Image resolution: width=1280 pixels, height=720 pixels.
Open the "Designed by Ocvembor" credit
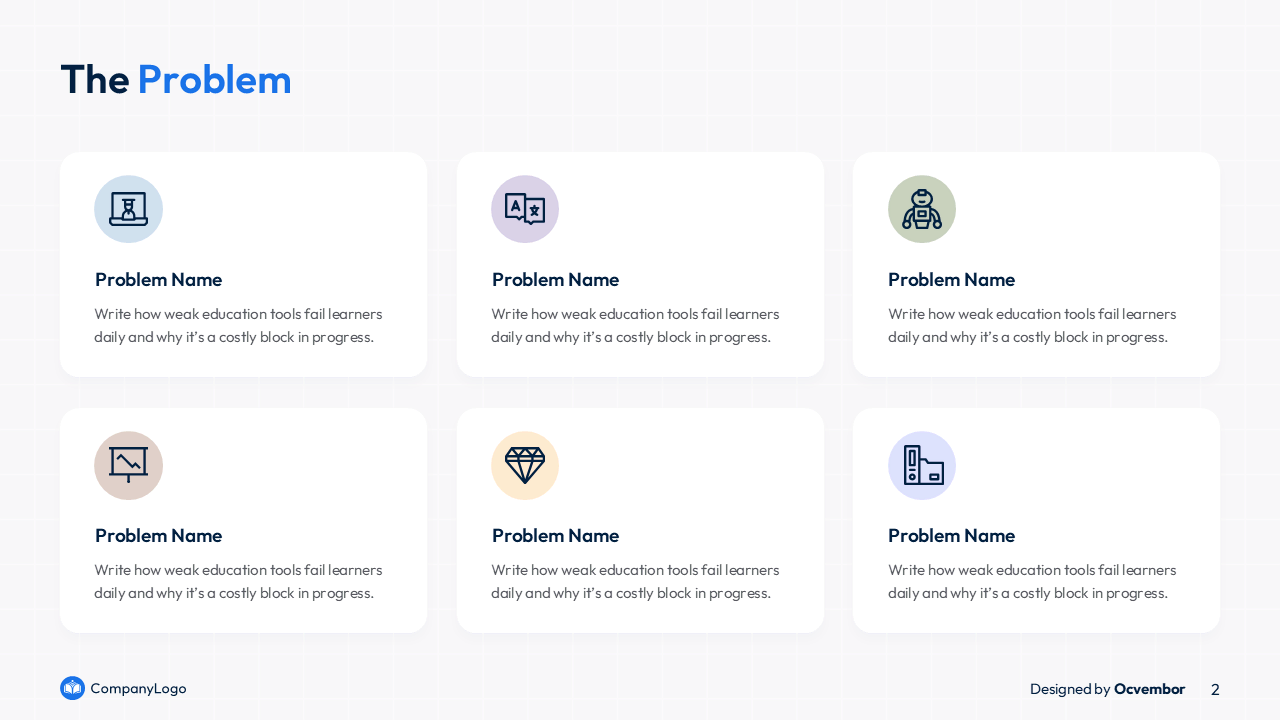[x=1107, y=689]
